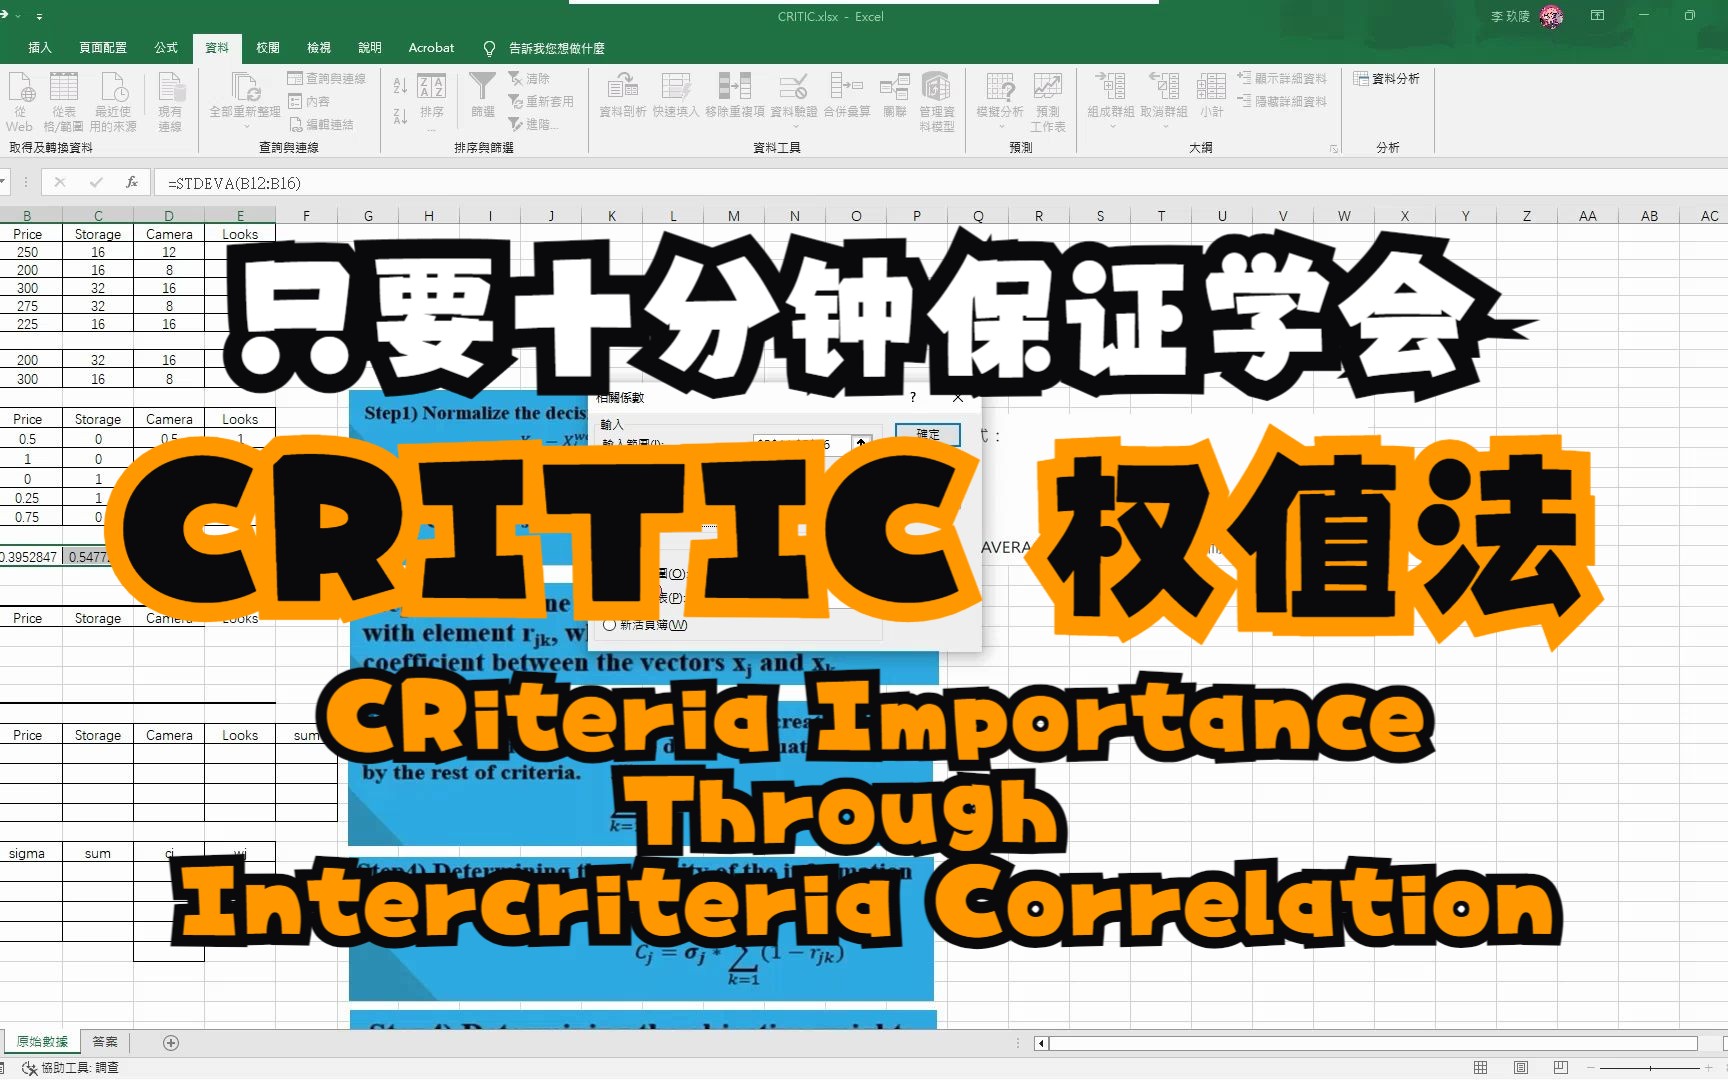Click 告訴我您想做什麼 search box
This screenshot has height=1080, width=1728.
click(546, 47)
